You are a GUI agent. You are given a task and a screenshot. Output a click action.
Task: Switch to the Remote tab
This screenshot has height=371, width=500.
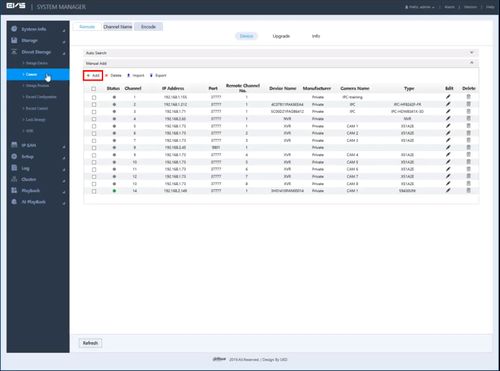click(x=87, y=27)
